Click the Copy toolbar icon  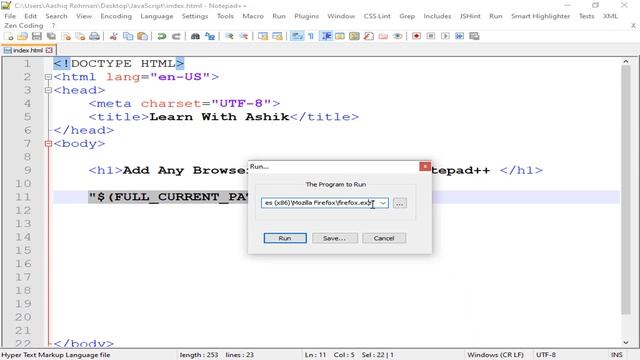(128, 36)
